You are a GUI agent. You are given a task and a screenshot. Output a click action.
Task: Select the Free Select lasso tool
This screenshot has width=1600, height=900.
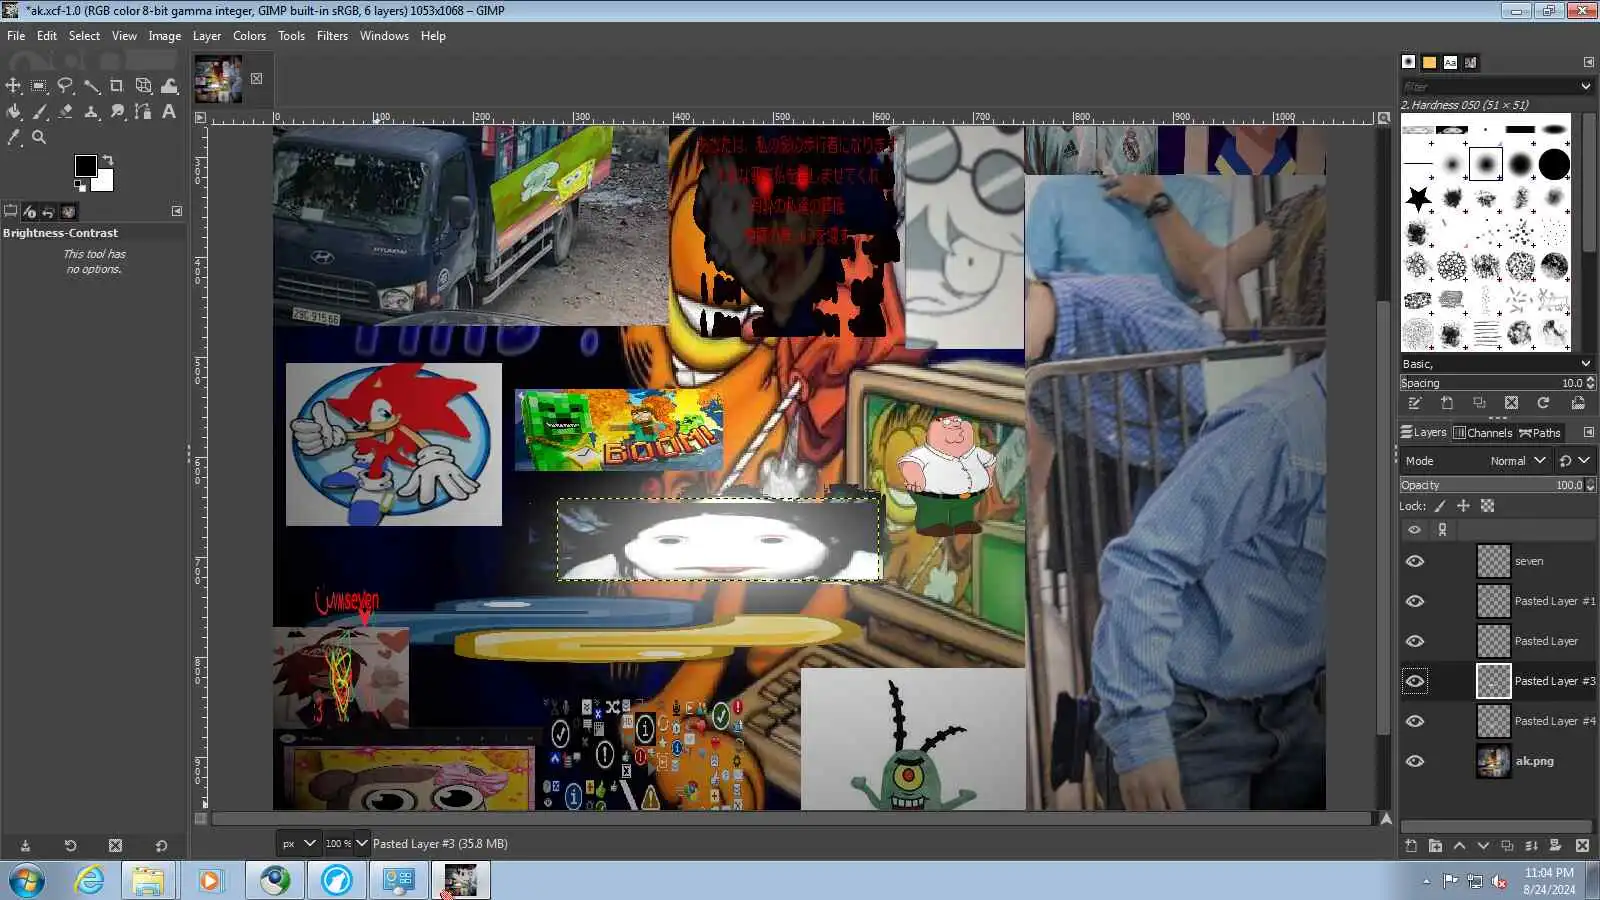click(x=65, y=86)
